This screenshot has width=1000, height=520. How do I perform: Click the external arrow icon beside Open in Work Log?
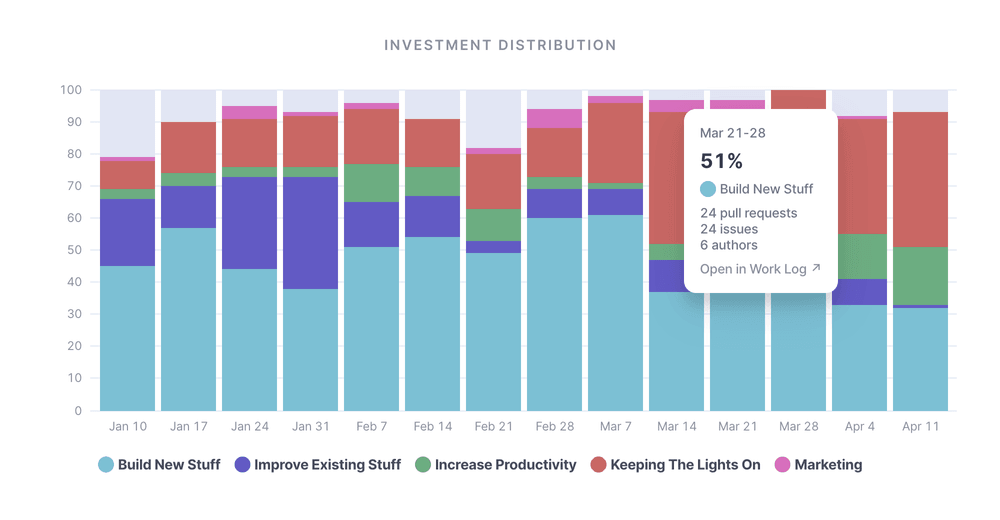[816, 268]
